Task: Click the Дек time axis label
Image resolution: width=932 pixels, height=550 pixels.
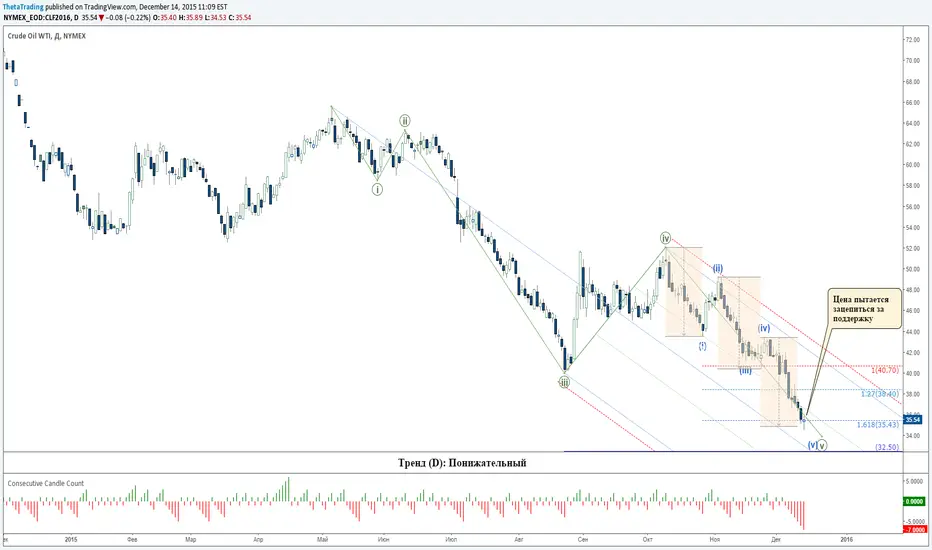Action: coord(776,540)
